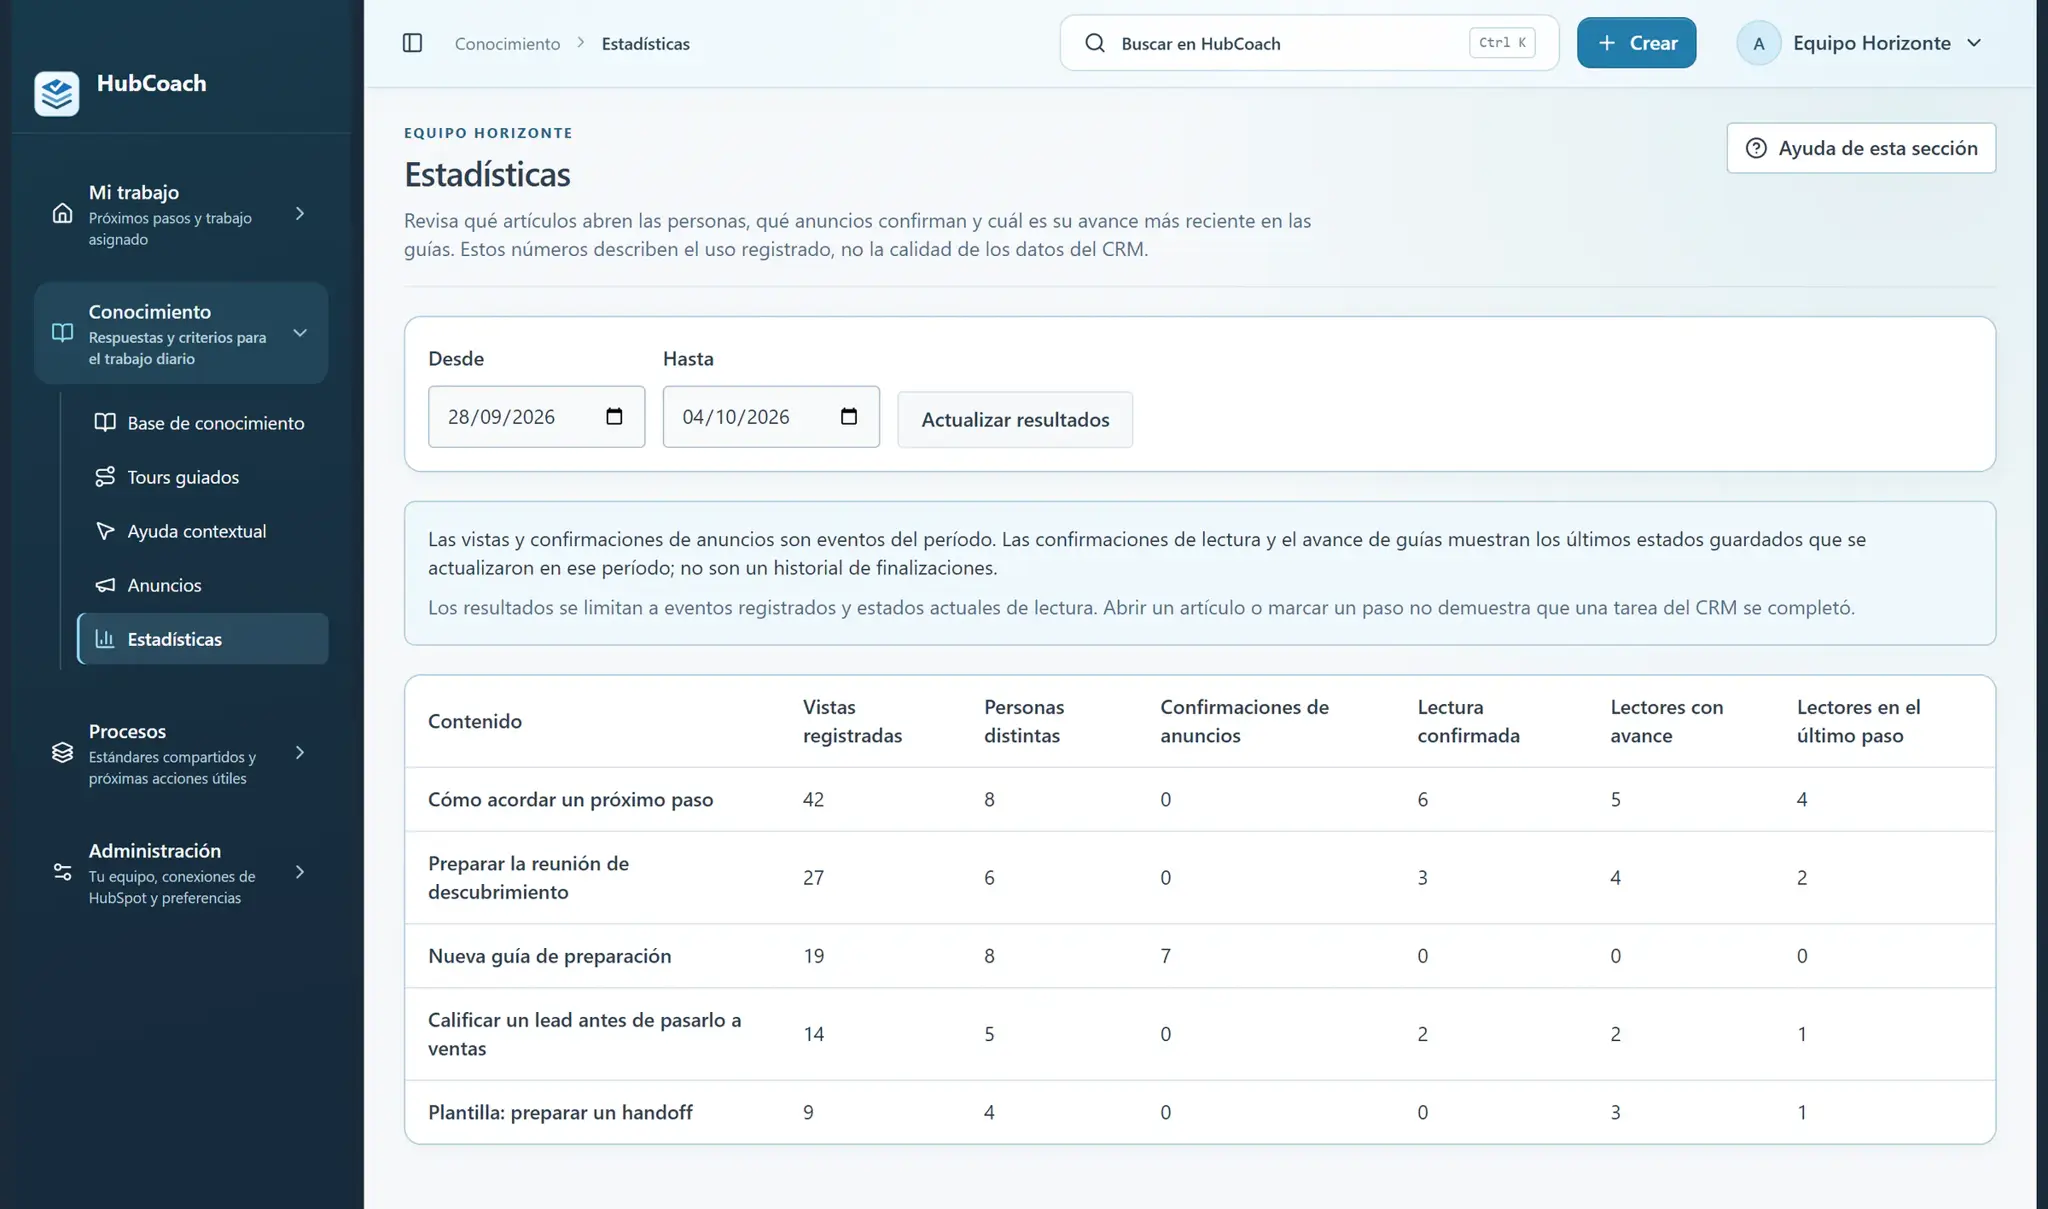2048x1209 pixels.
Task: Click the Mi trabajo home icon
Action: click(62, 214)
